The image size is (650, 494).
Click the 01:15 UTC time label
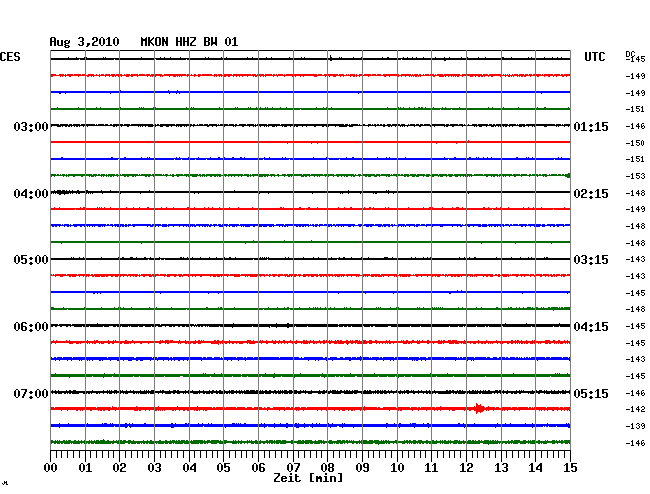[x=591, y=127]
